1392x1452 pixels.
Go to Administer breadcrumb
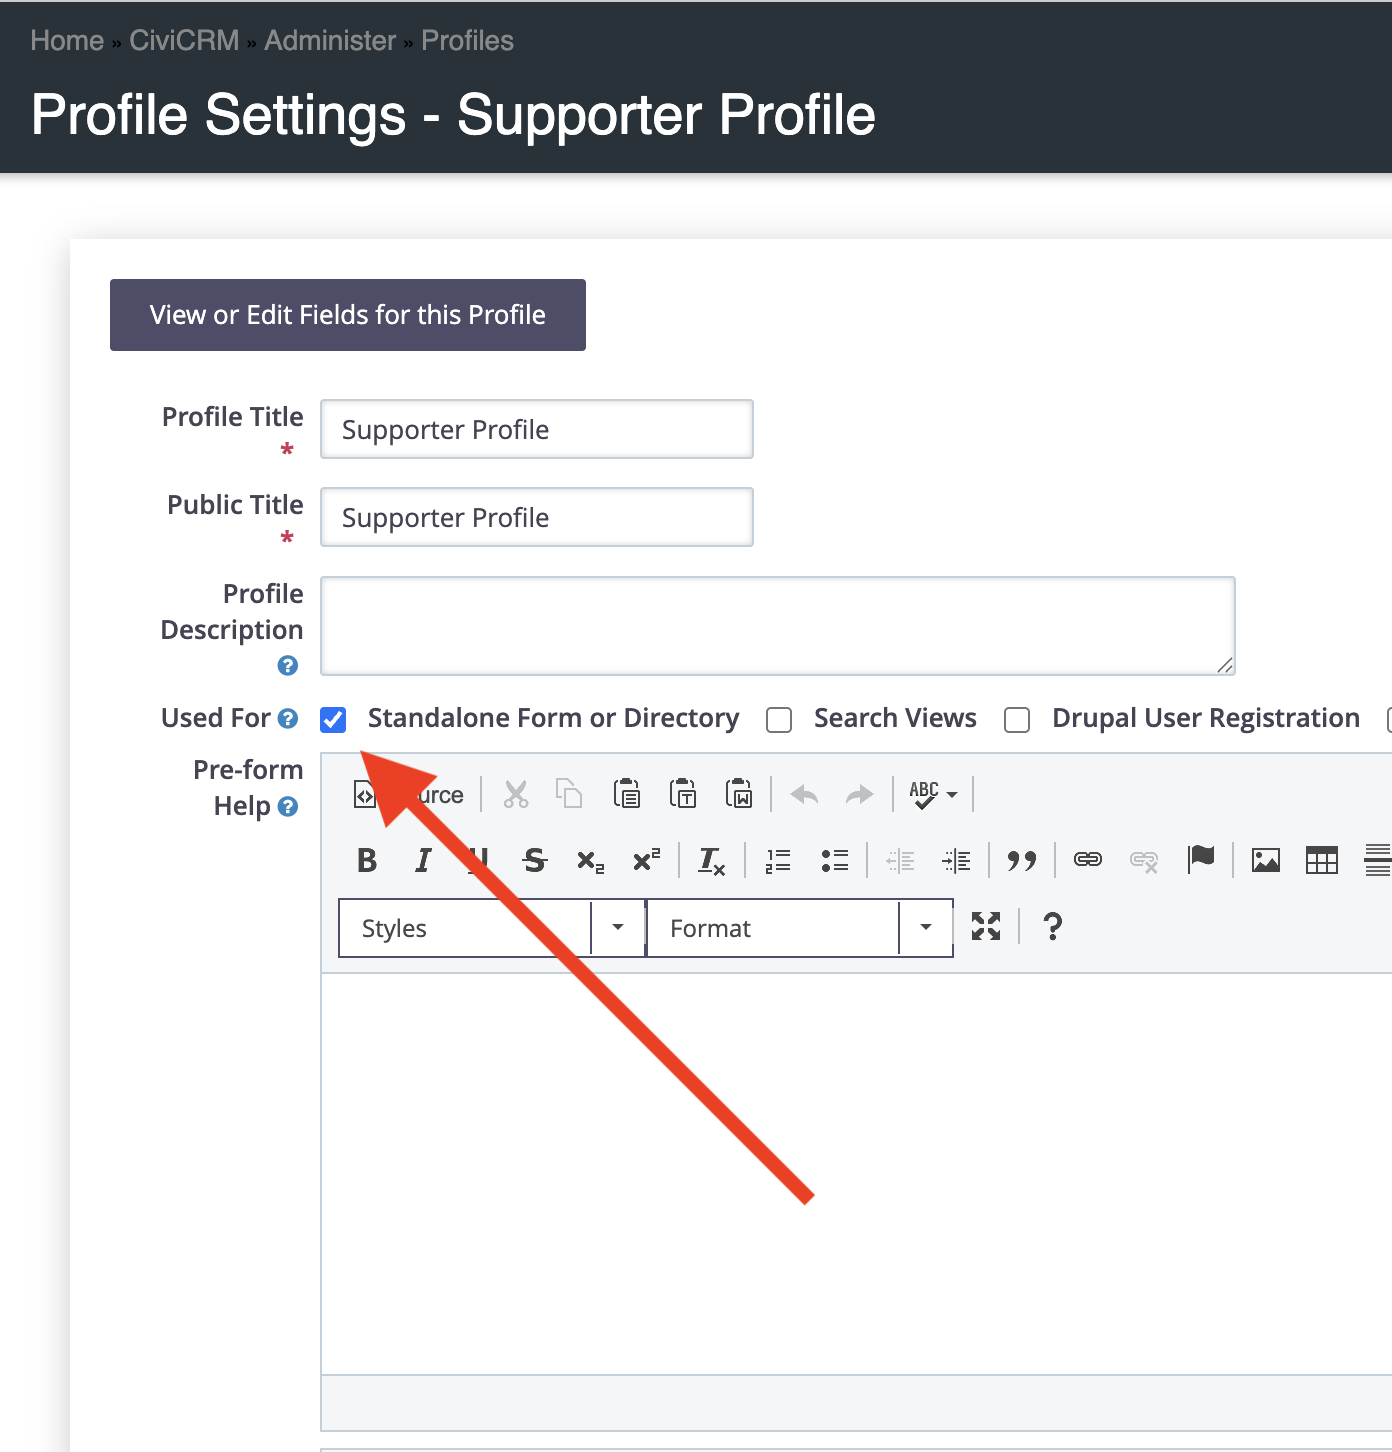point(330,41)
